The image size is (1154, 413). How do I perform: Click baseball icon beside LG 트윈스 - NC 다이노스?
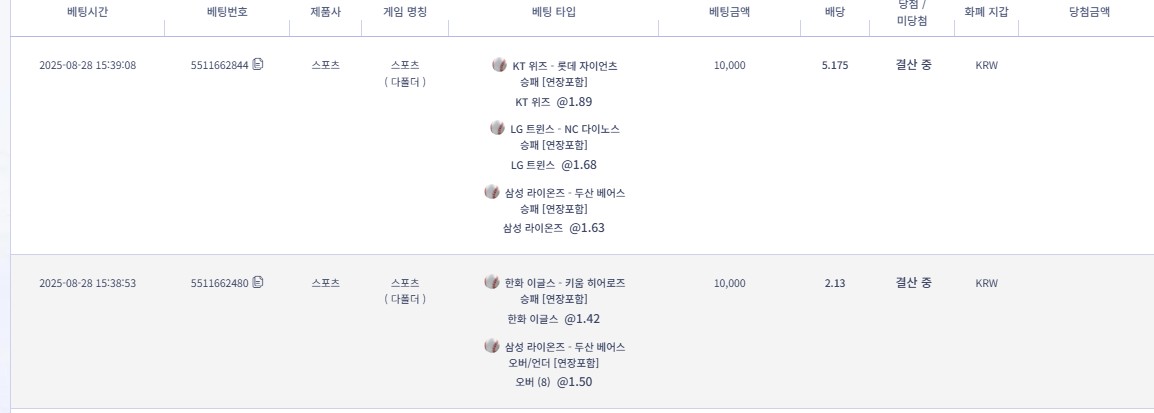[497, 128]
